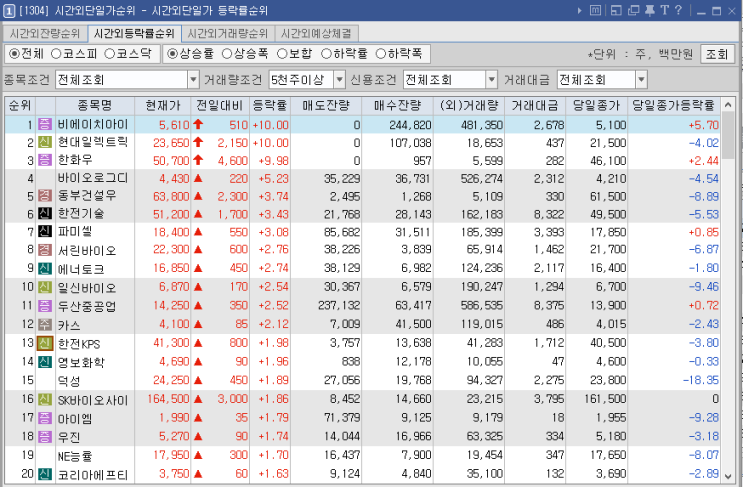Sort by the (외)거래량 column header

[469, 105]
